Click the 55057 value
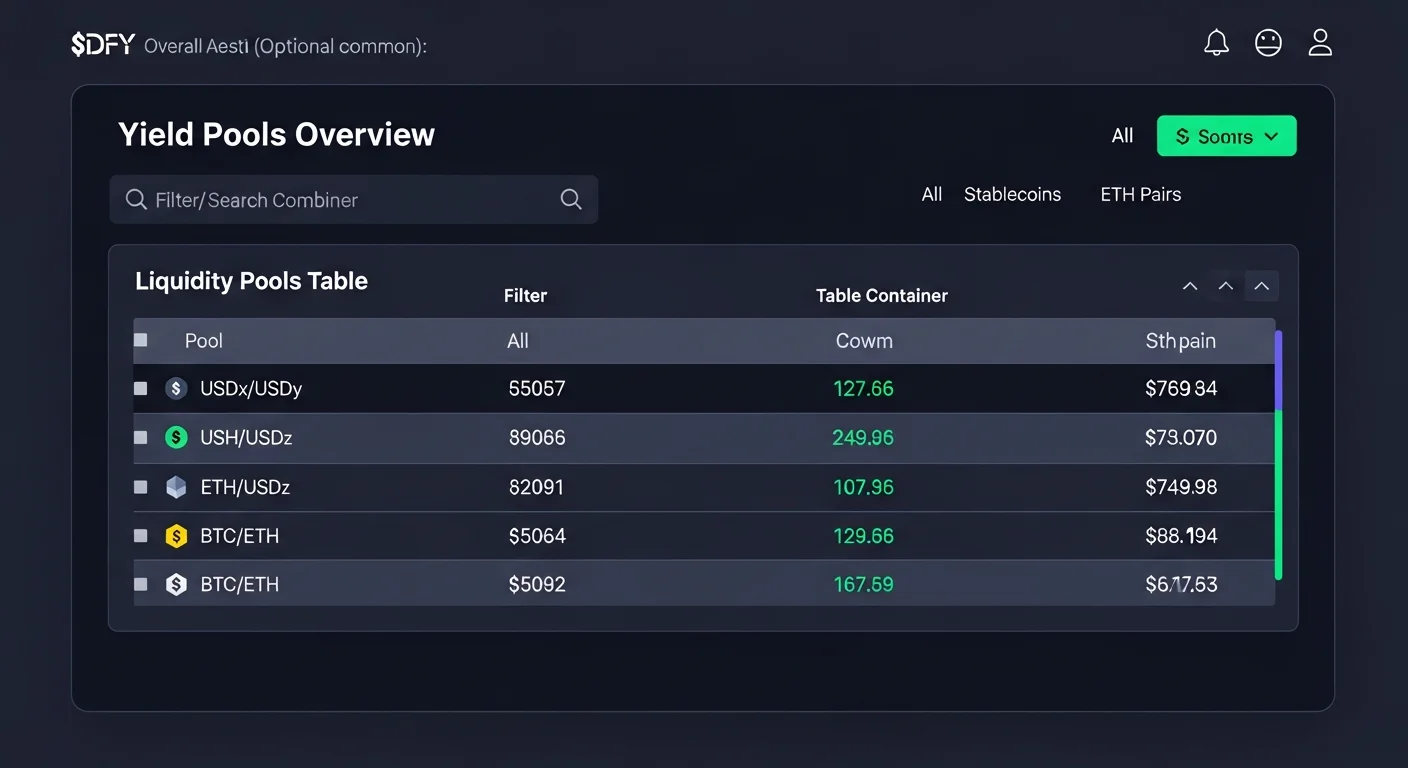 tap(537, 388)
